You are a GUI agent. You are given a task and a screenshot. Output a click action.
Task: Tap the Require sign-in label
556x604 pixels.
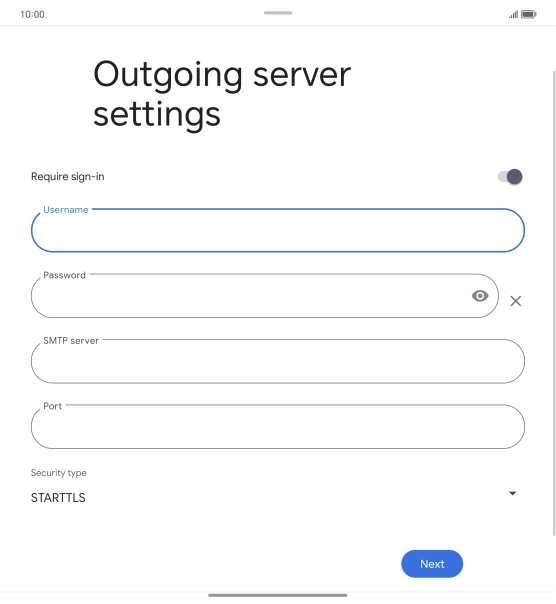67,176
